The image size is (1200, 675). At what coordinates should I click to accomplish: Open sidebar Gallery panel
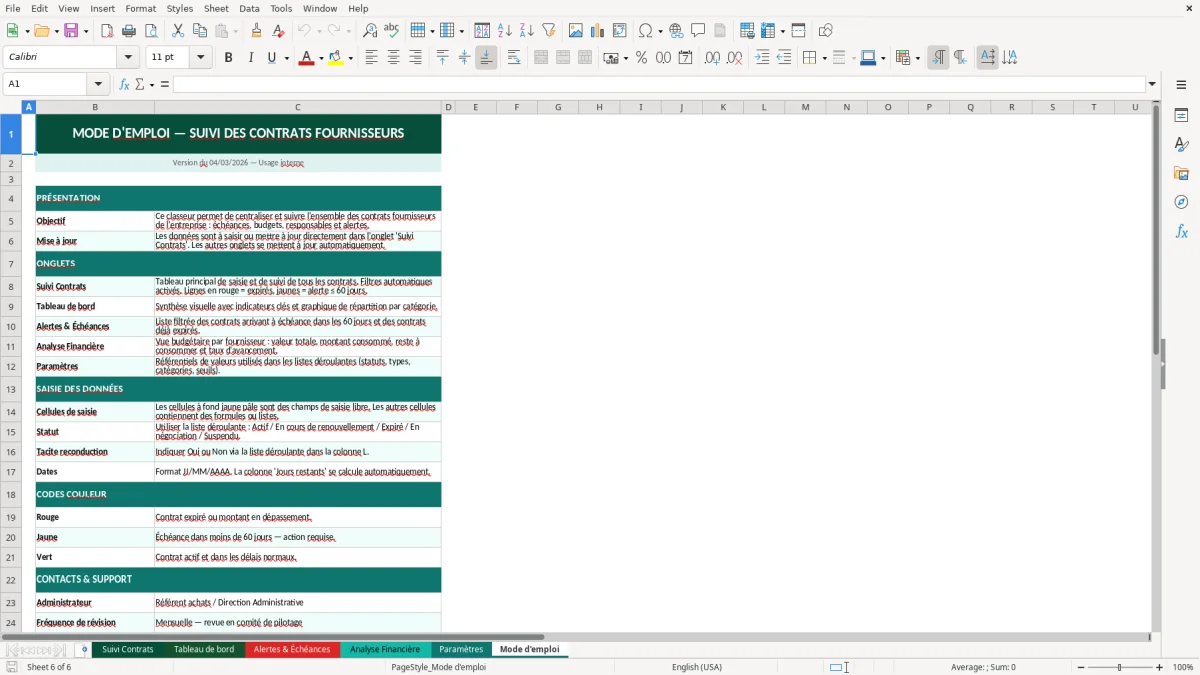1181,173
